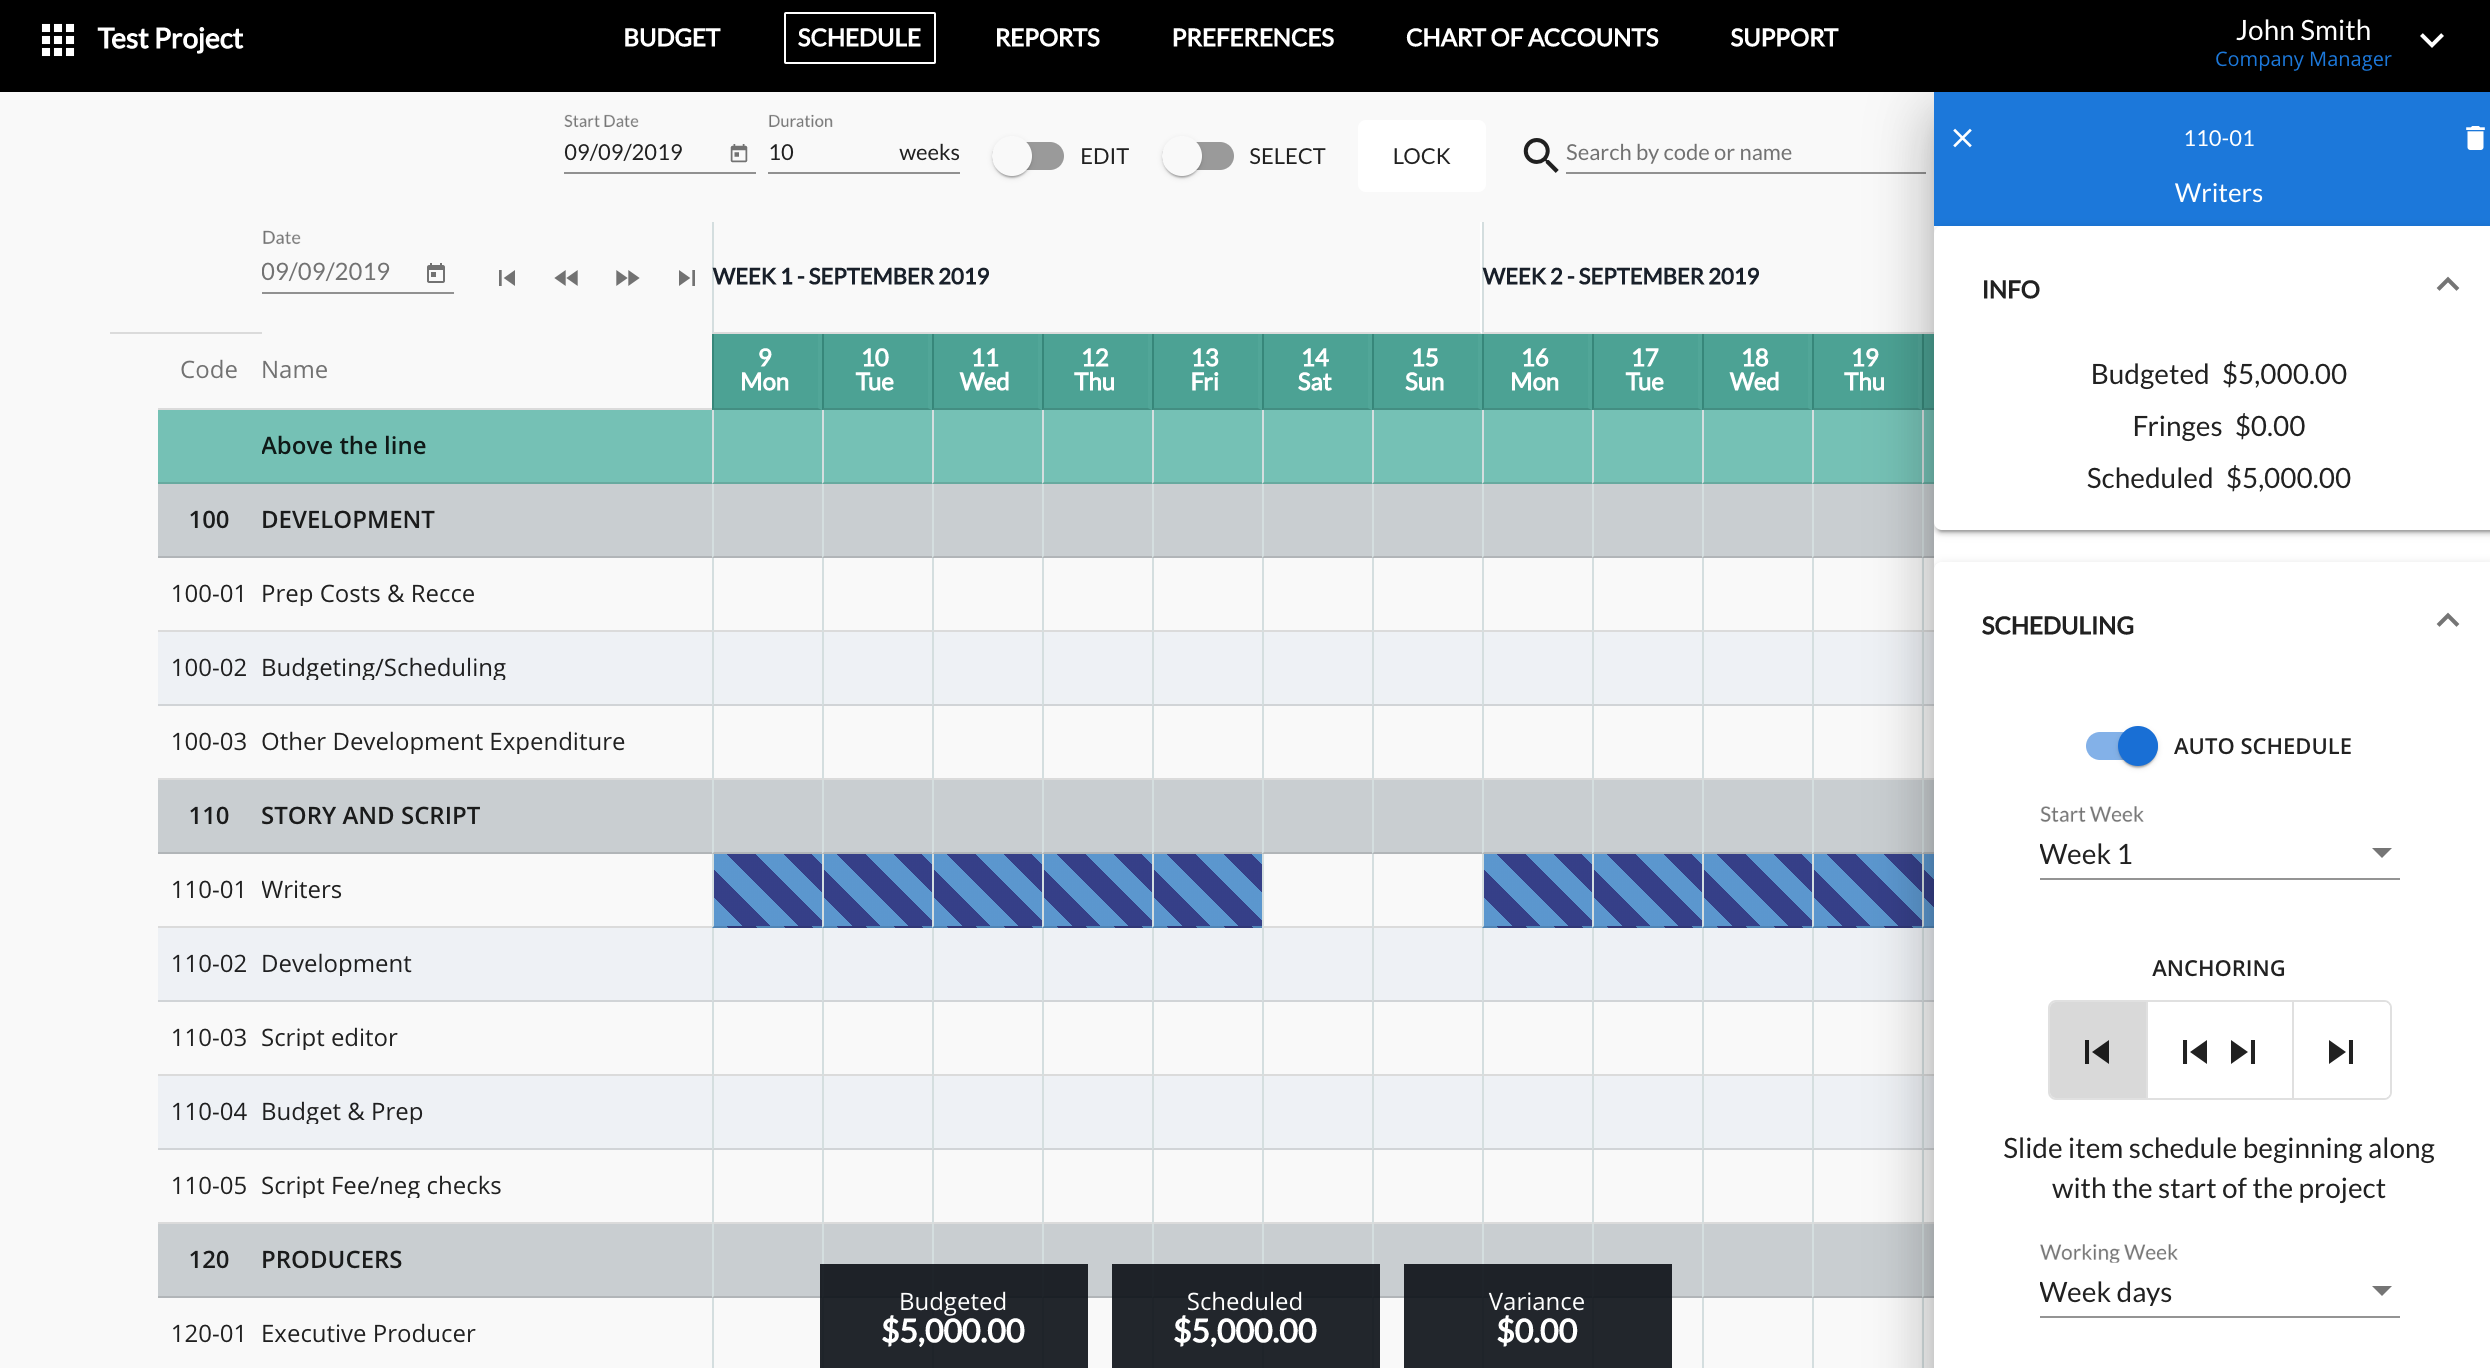Fast-forward the timeline one step
The height and width of the screenshot is (1368, 2490).
pos(627,278)
